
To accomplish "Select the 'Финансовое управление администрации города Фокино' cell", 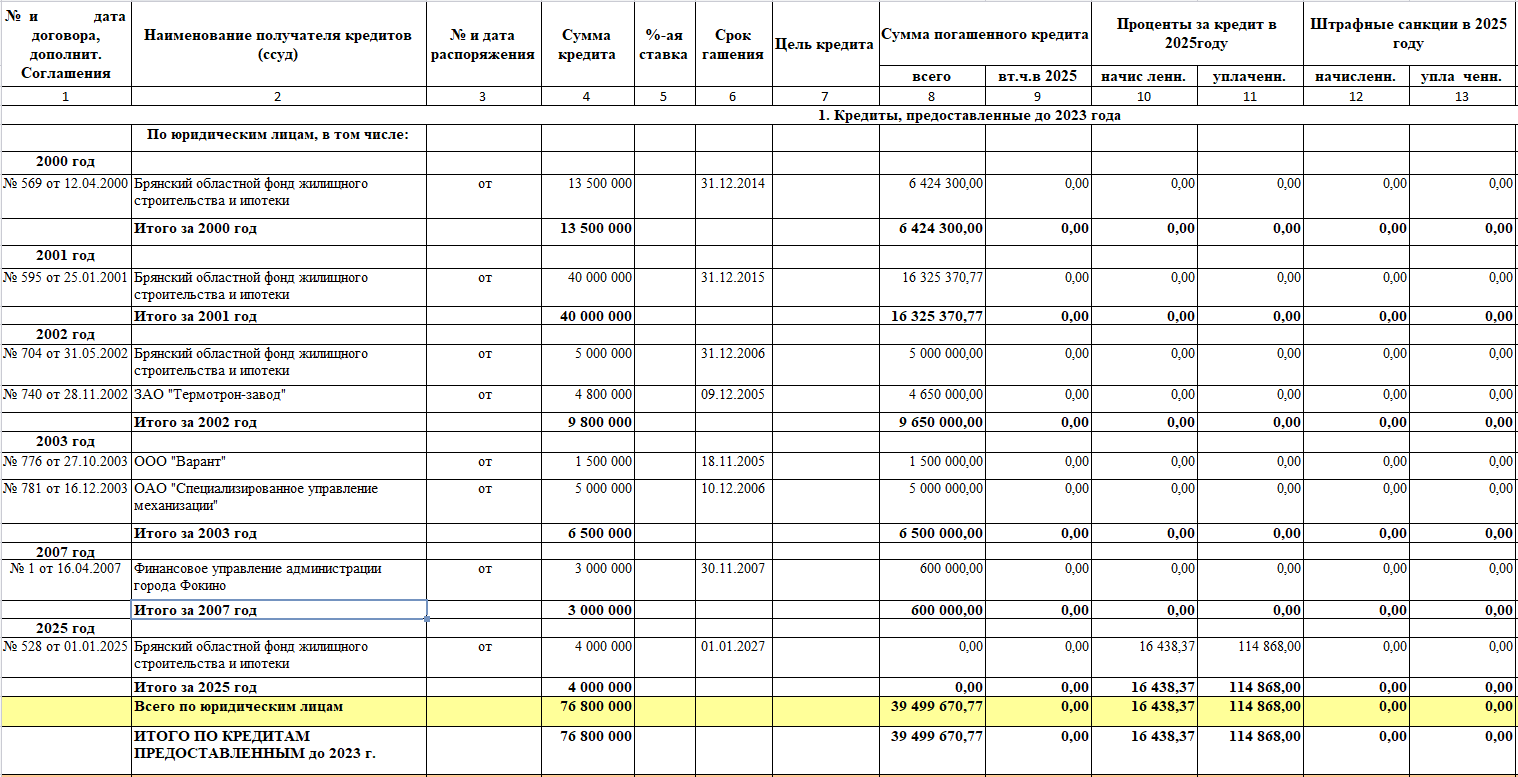I will 278,577.
